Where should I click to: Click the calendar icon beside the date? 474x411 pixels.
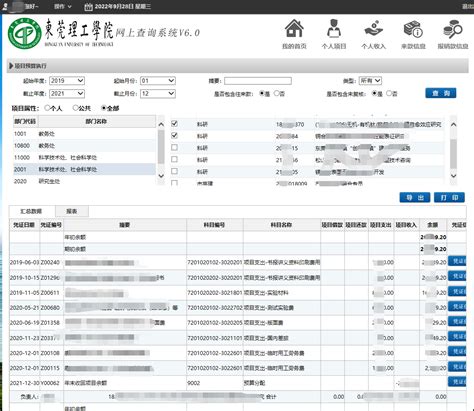click(x=88, y=7)
